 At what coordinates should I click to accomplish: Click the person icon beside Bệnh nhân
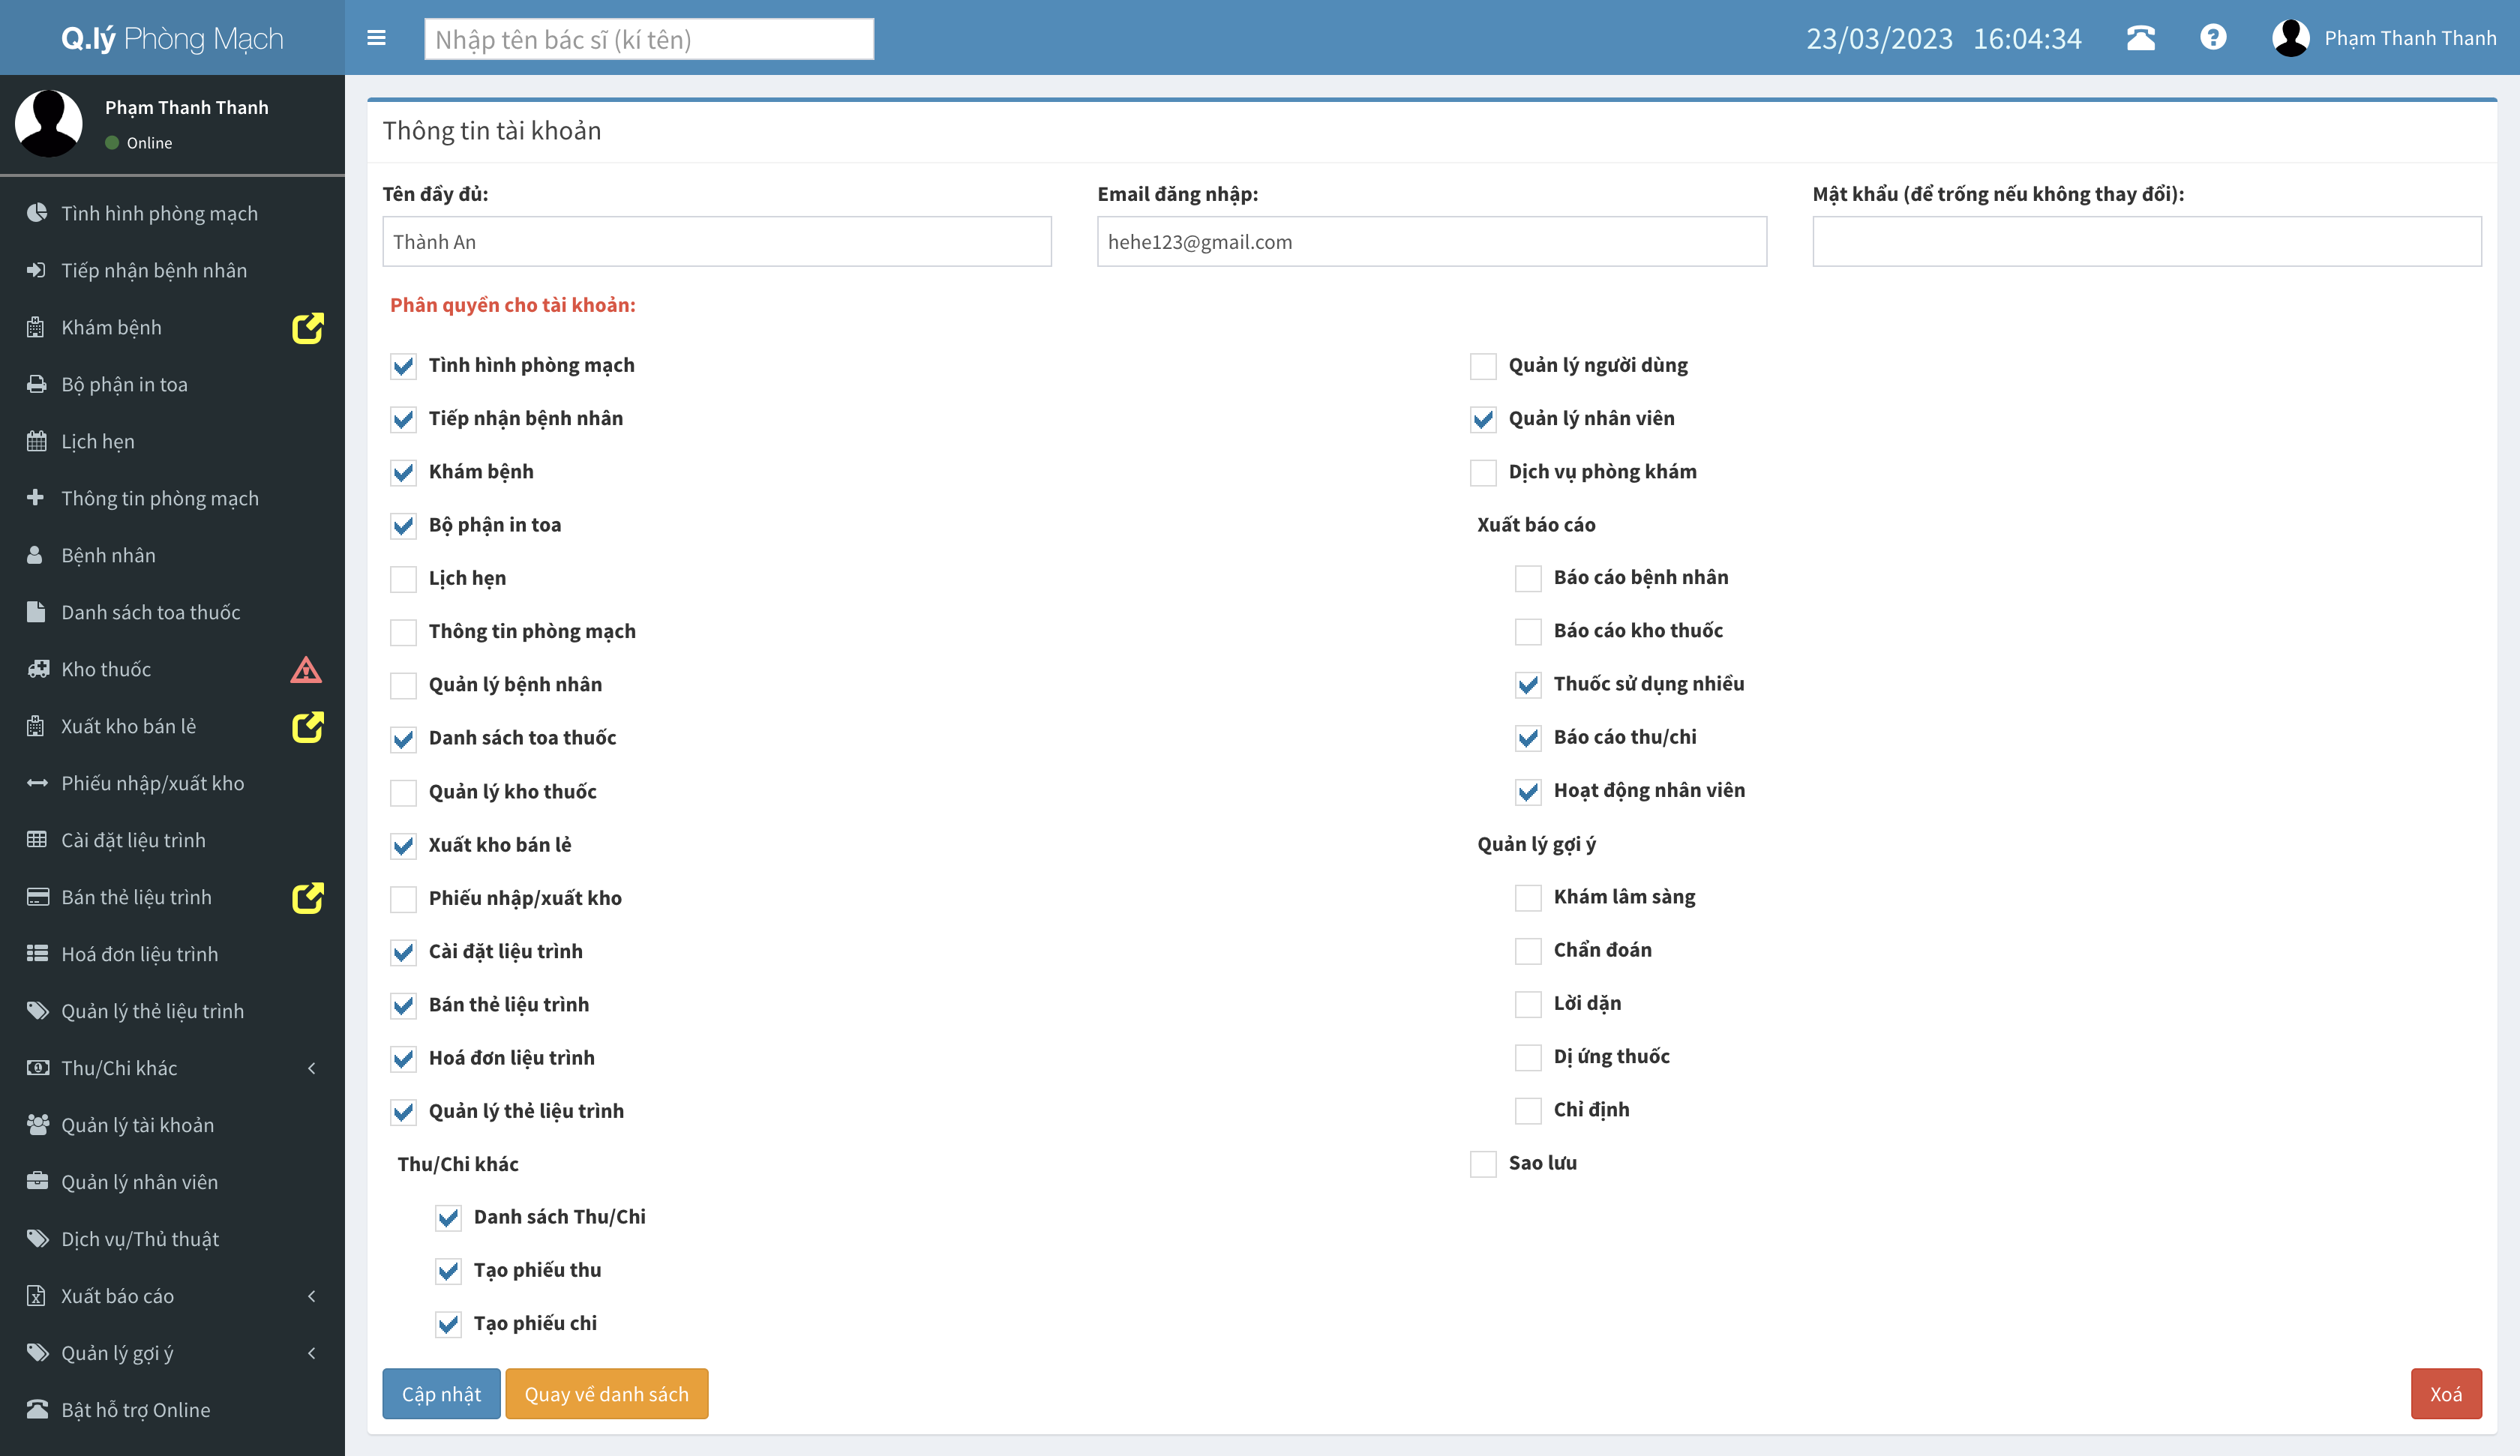click(x=35, y=555)
